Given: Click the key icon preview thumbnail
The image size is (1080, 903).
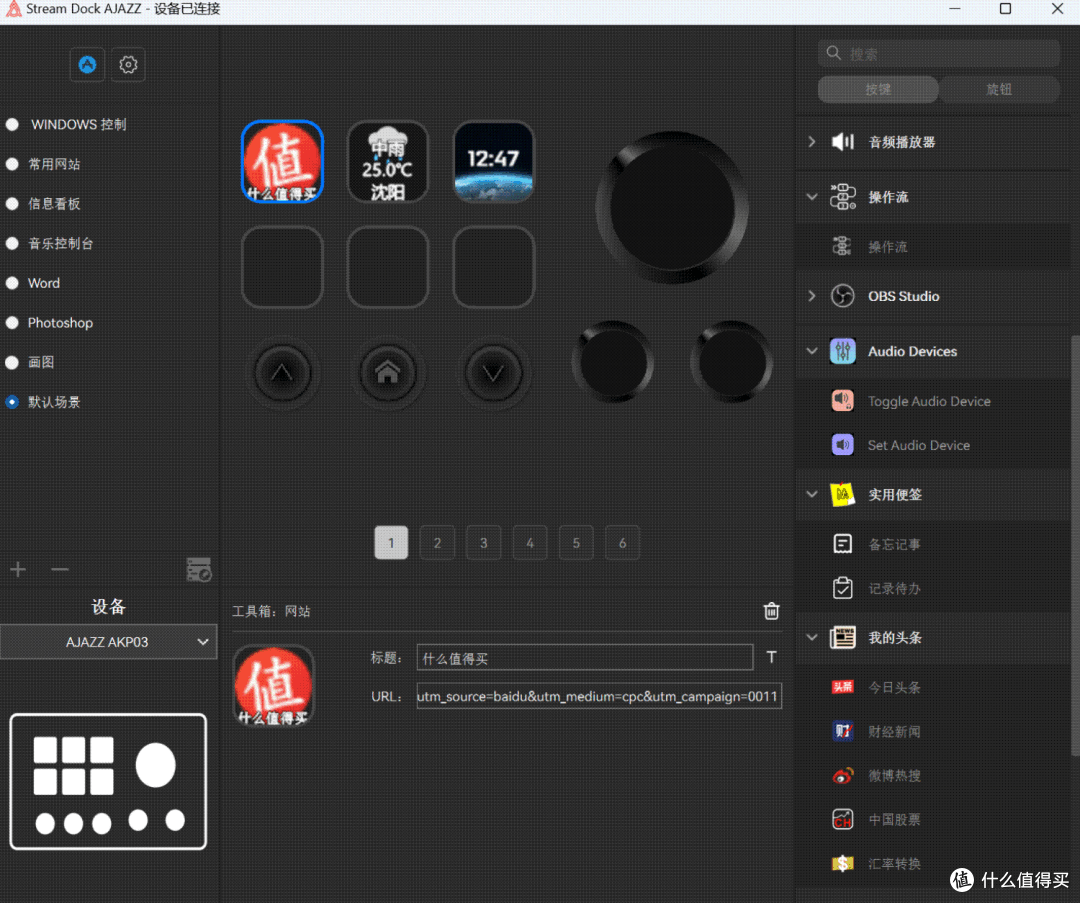Looking at the screenshot, I should point(274,685).
